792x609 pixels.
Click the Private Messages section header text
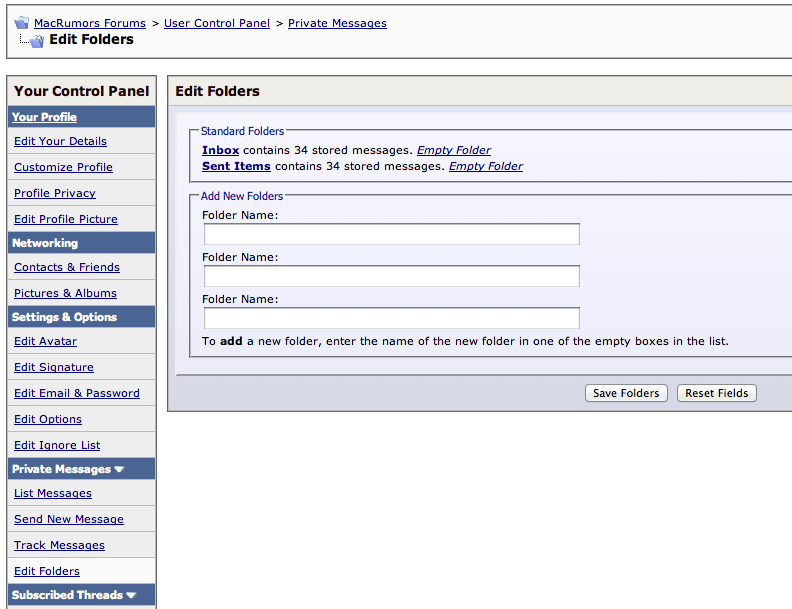[61, 469]
